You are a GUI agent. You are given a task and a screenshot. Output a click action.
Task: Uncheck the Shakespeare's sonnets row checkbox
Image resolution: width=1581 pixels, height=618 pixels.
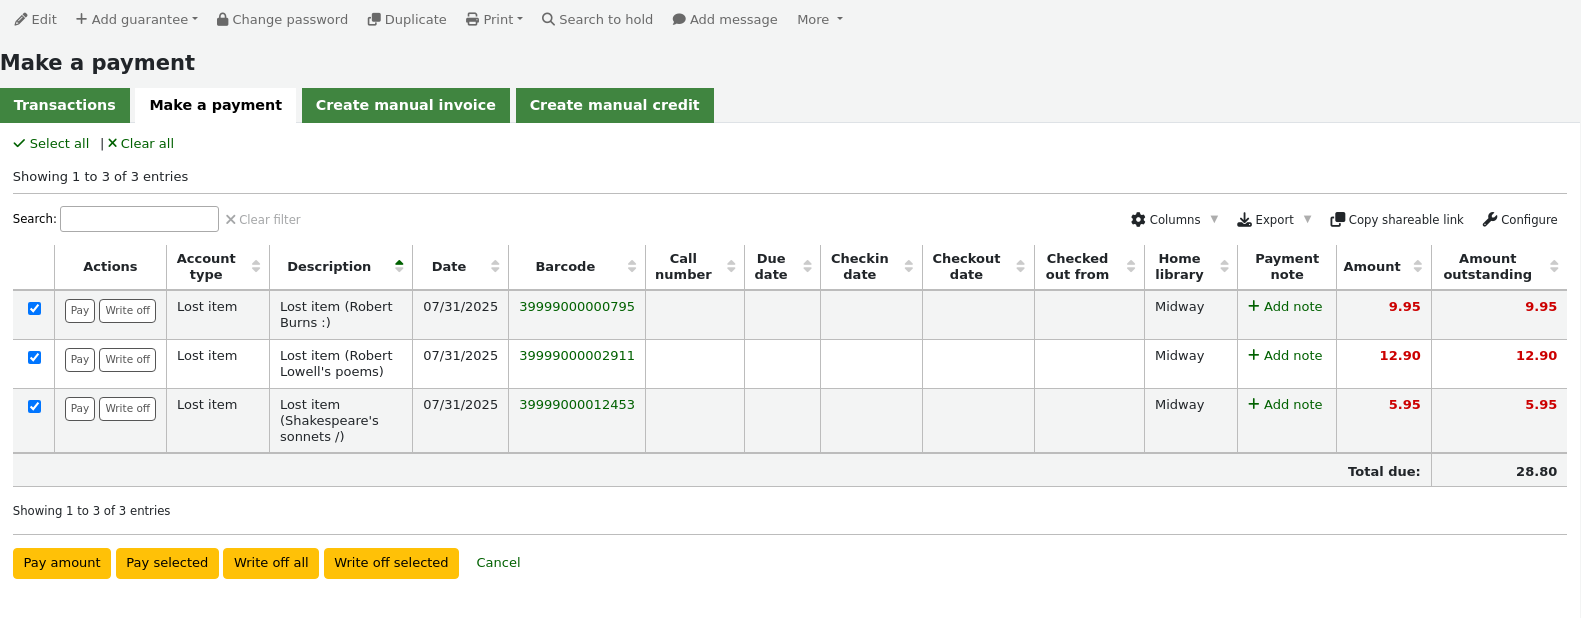tap(34, 406)
